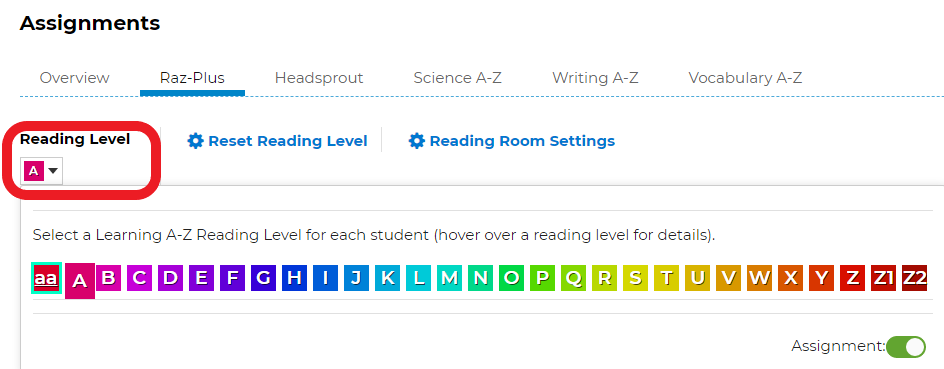
Task: Click the Reset Reading Level link
Action: pyautogui.click(x=288, y=141)
